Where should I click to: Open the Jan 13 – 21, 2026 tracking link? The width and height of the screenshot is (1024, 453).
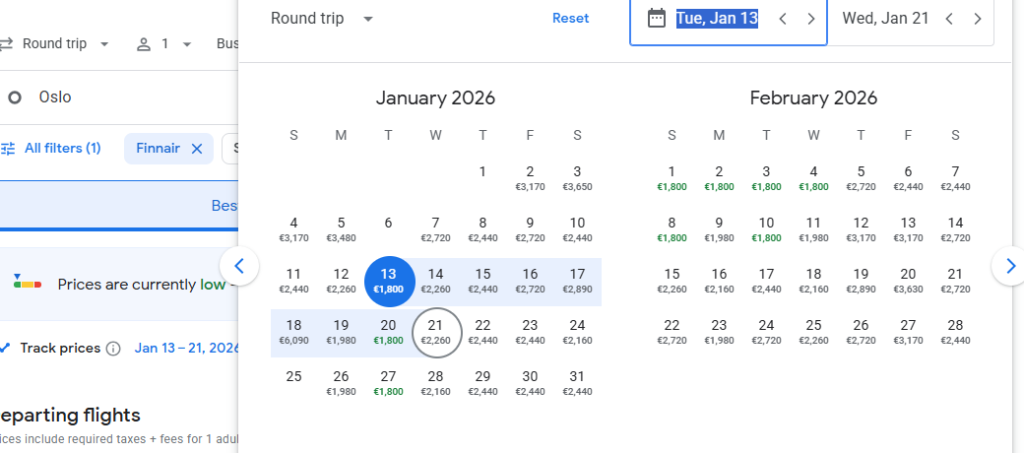tap(186, 348)
